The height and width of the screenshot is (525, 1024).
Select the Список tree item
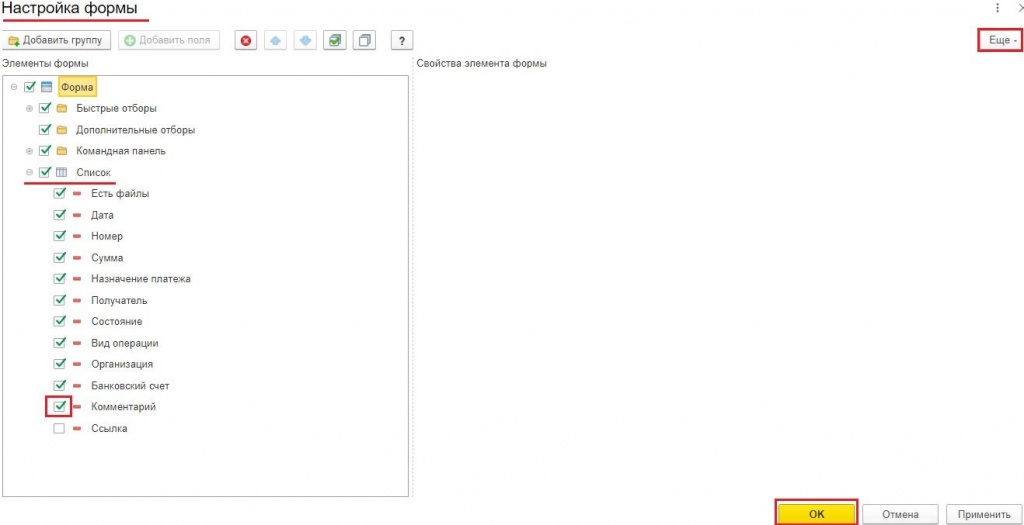(94, 172)
